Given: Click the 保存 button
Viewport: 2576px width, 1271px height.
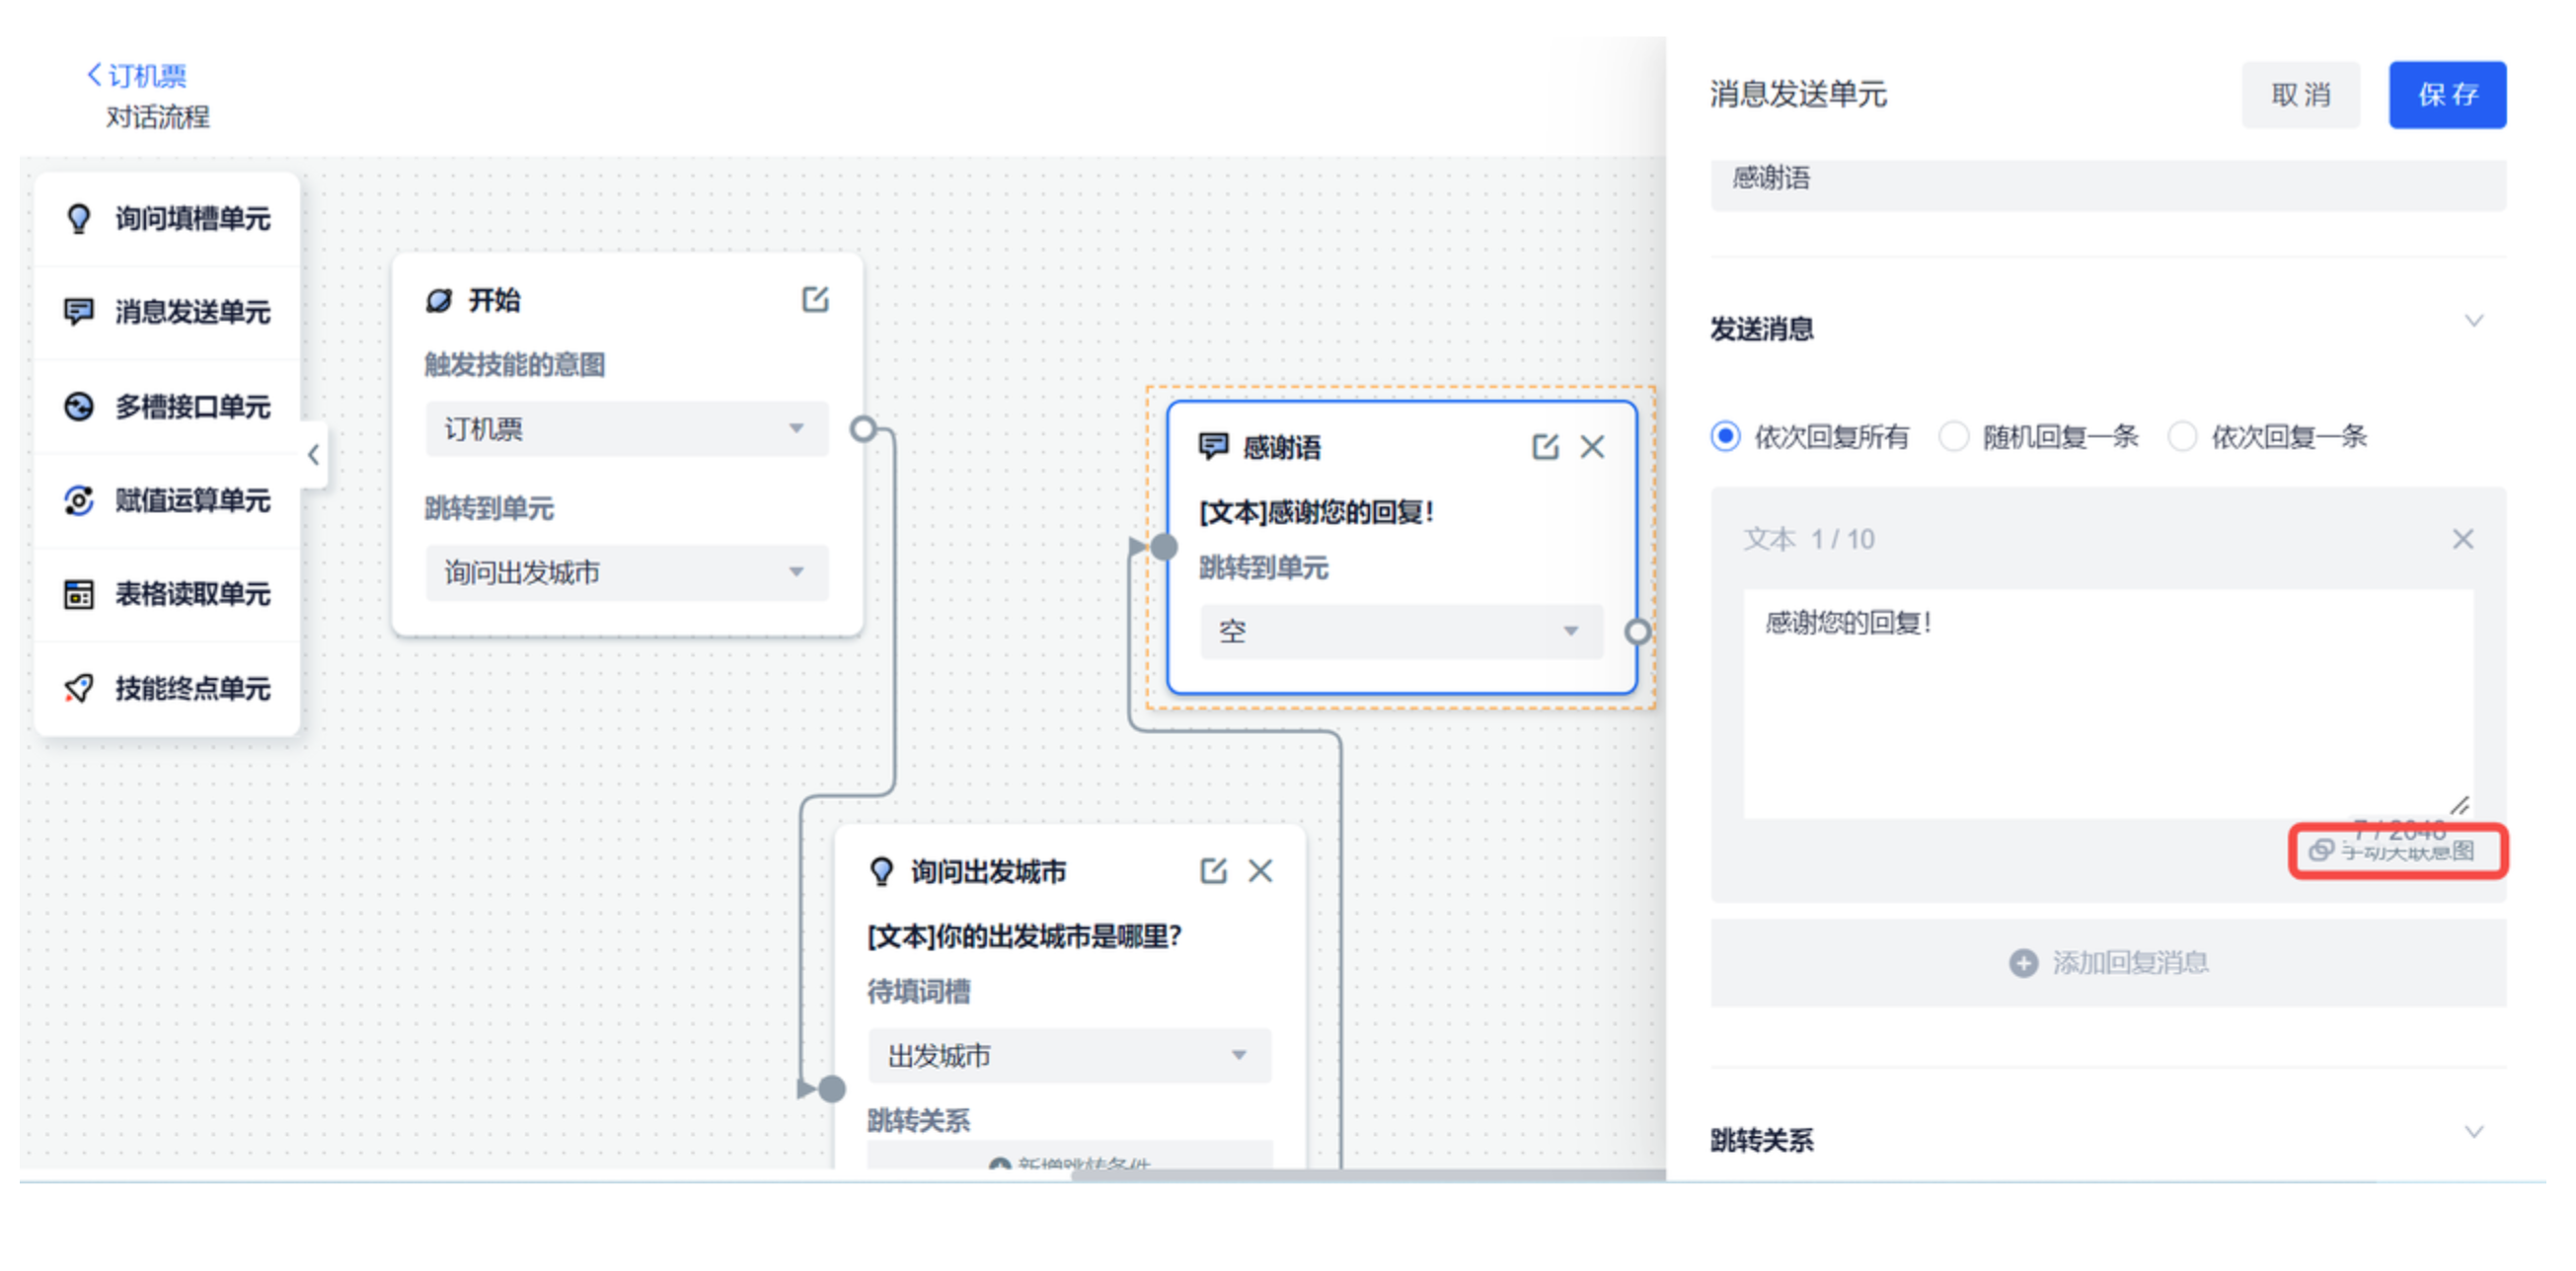Looking at the screenshot, I should tap(2447, 95).
